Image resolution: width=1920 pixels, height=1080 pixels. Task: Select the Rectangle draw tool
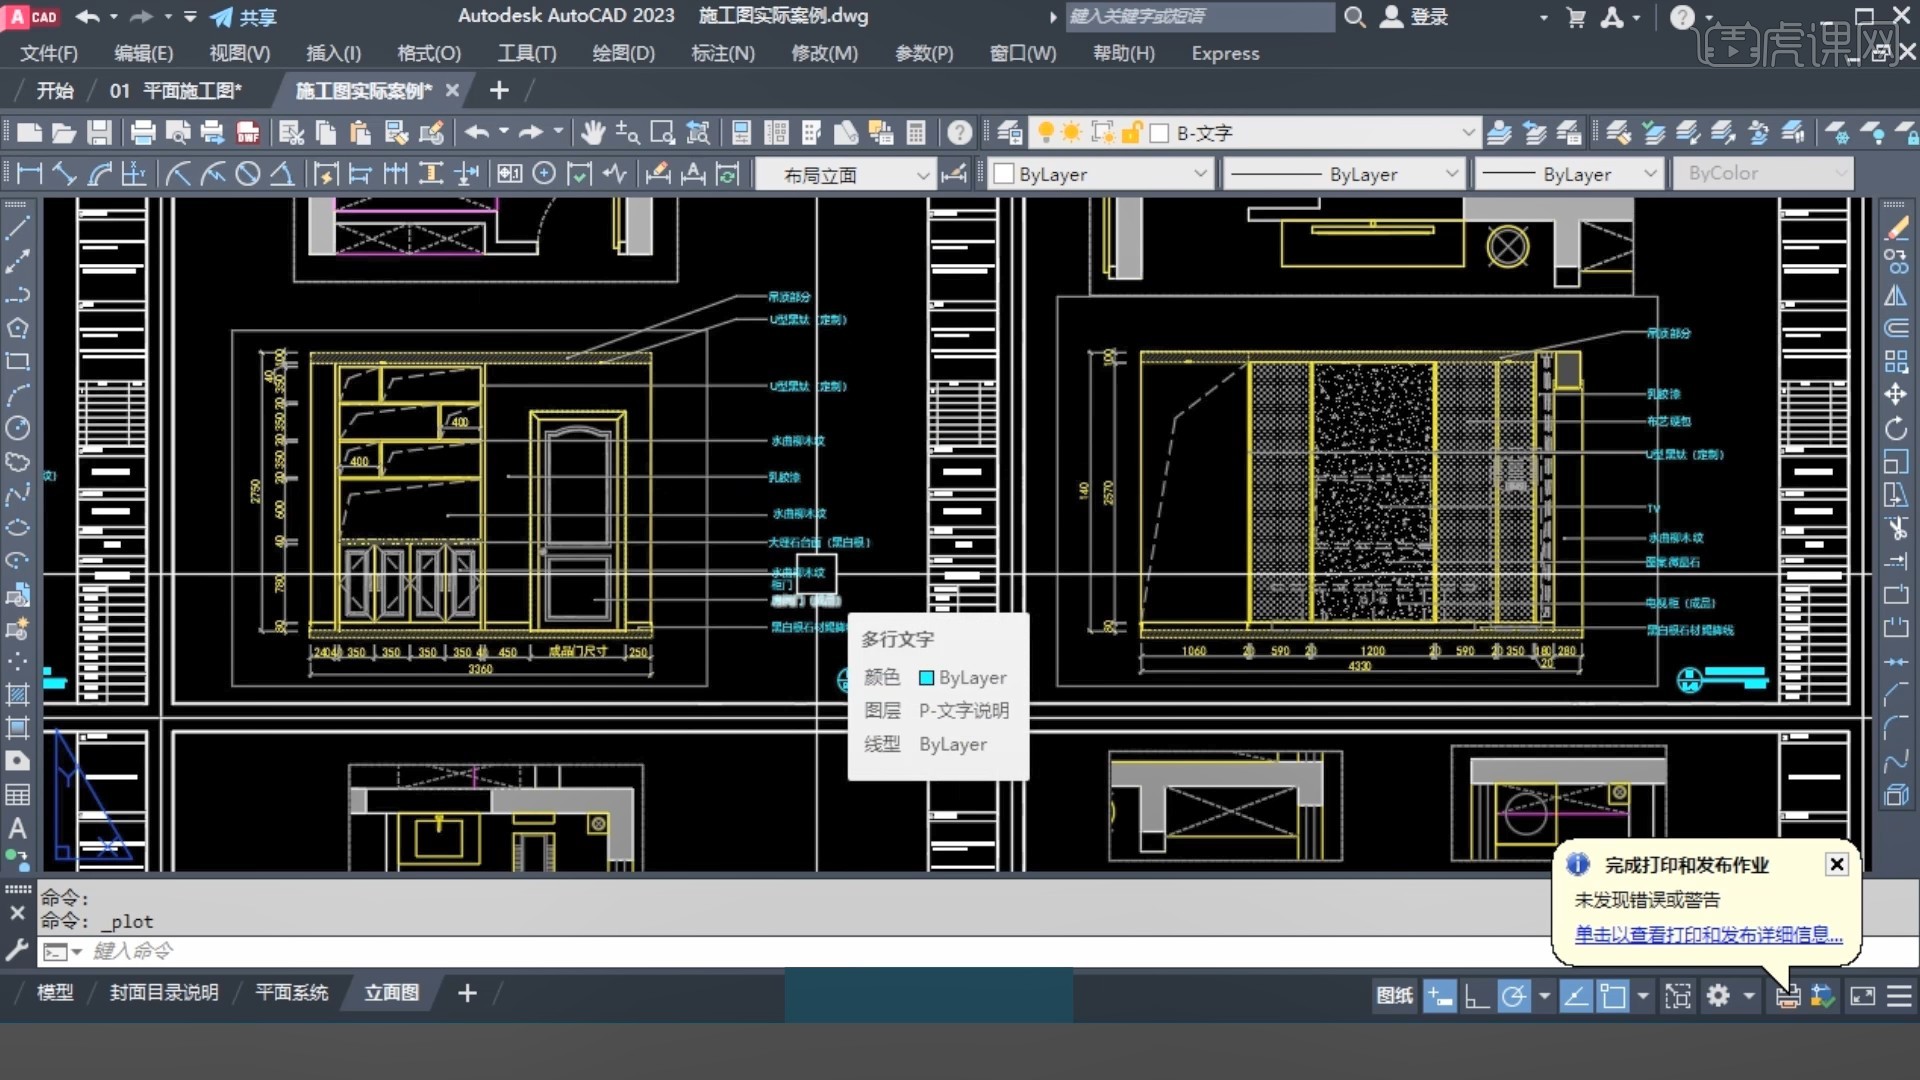coord(17,361)
